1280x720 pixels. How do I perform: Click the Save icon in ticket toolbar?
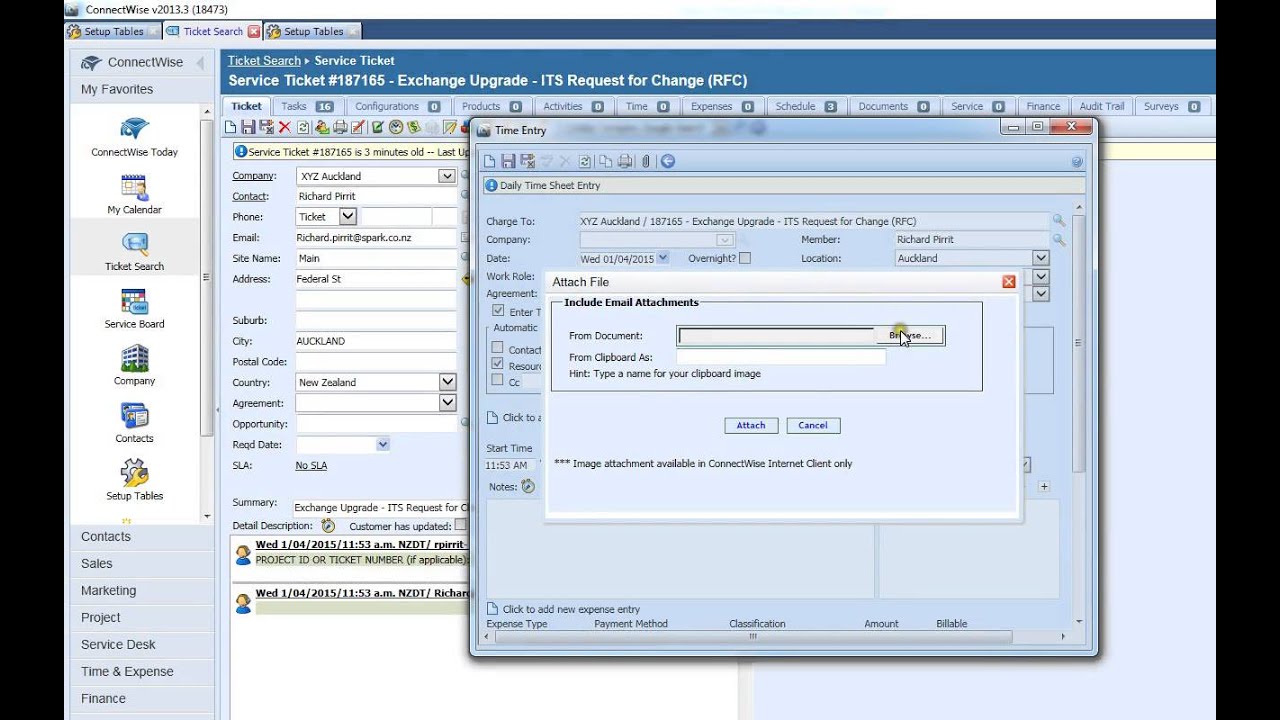click(x=248, y=127)
